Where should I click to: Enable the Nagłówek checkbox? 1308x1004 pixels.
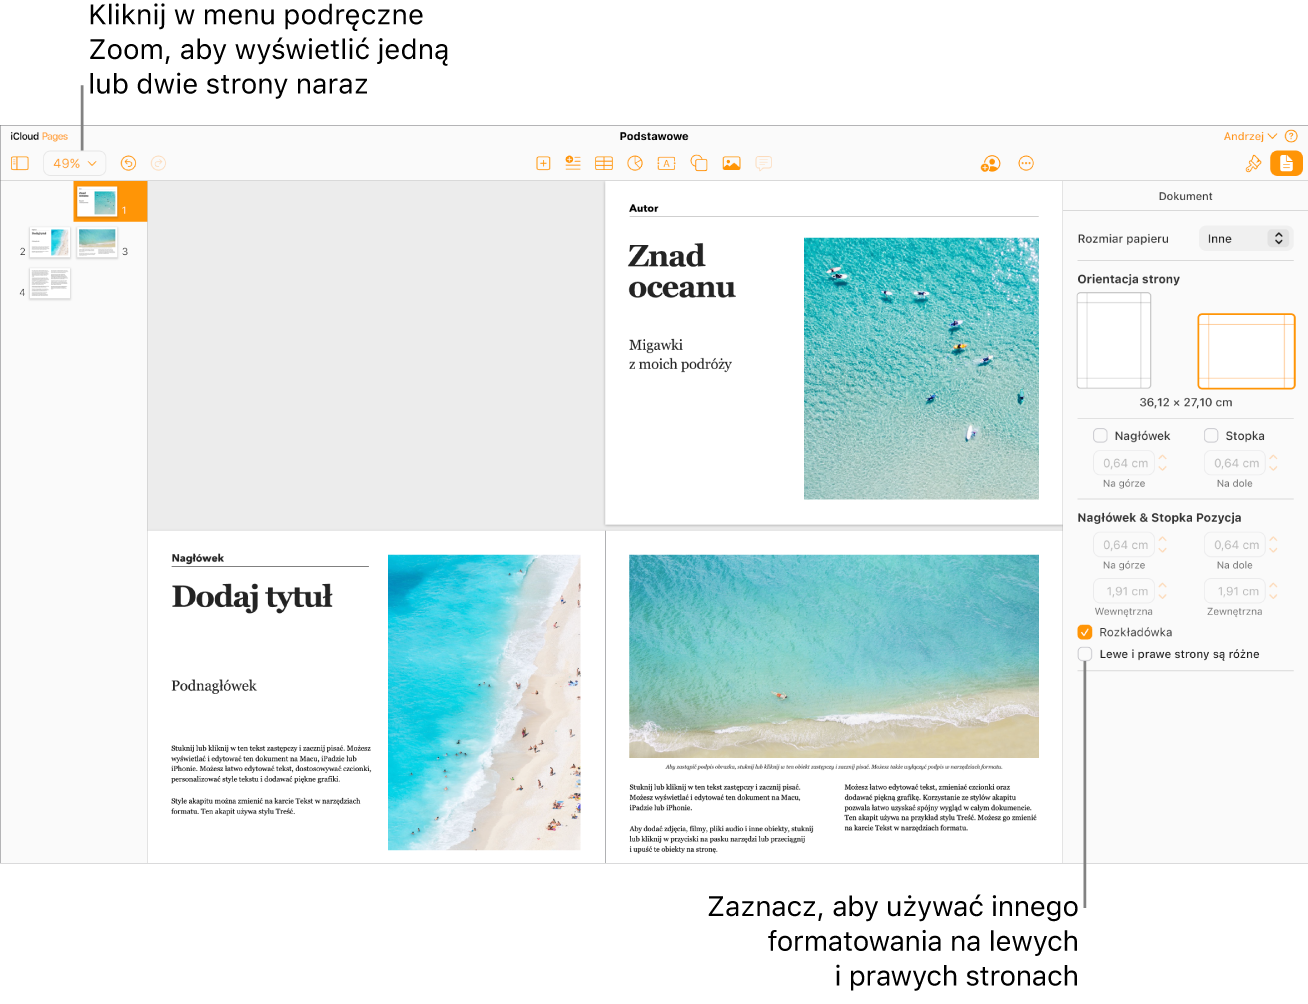1100,435
